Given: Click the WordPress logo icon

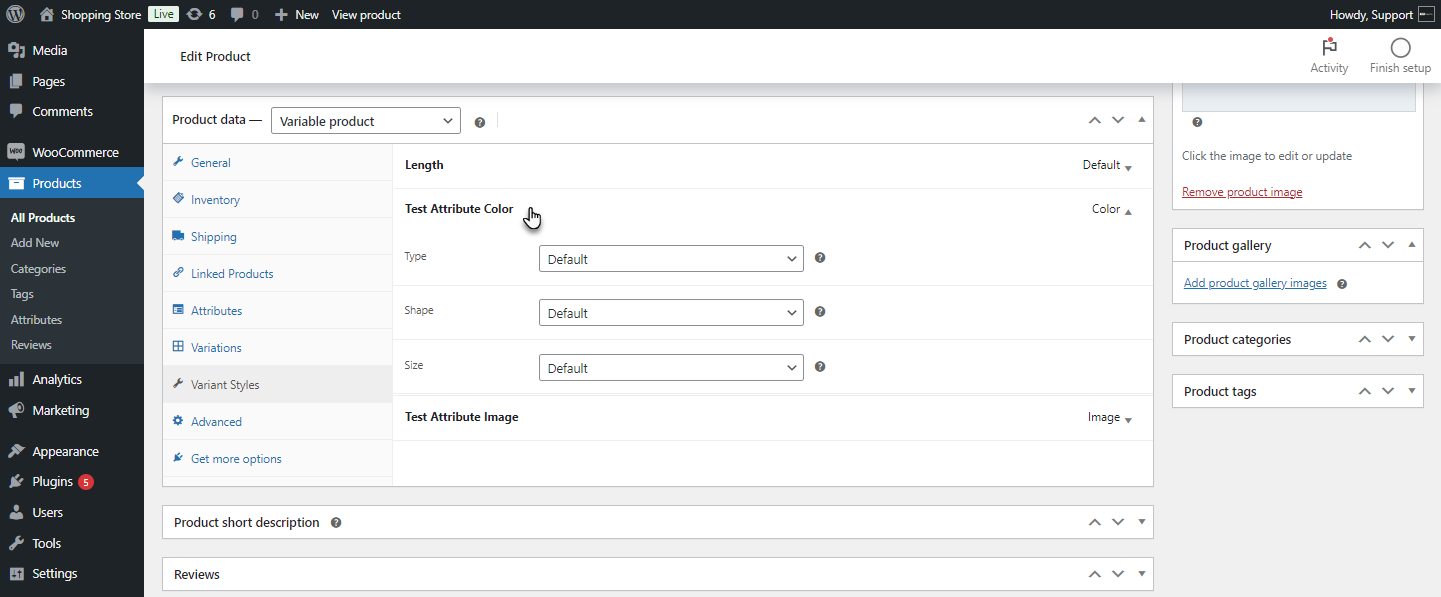Looking at the screenshot, I should tap(15, 15).
